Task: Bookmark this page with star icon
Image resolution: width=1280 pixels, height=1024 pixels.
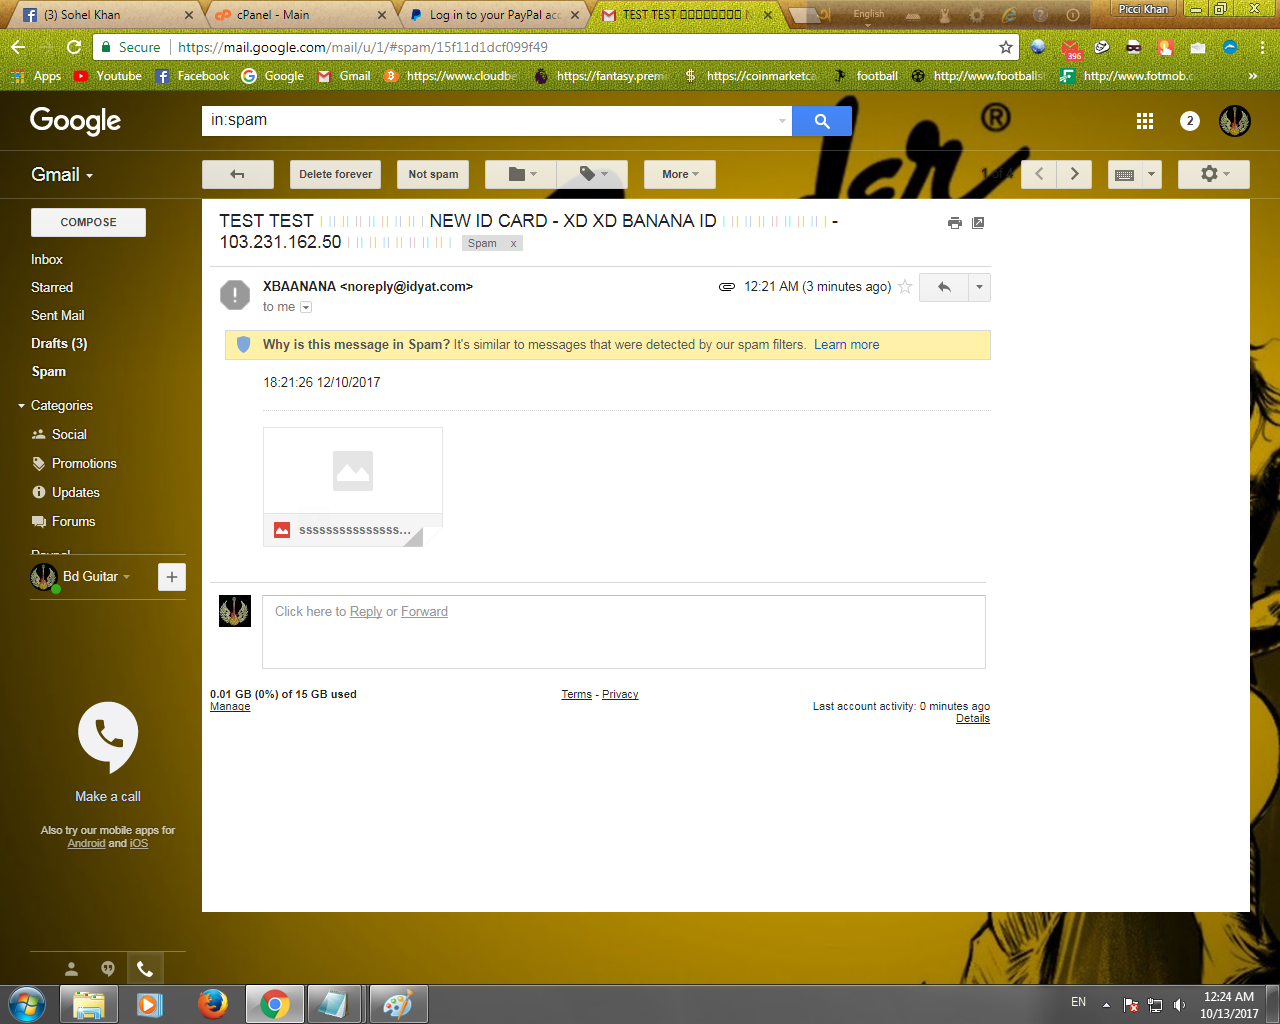Action: (1006, 47)
